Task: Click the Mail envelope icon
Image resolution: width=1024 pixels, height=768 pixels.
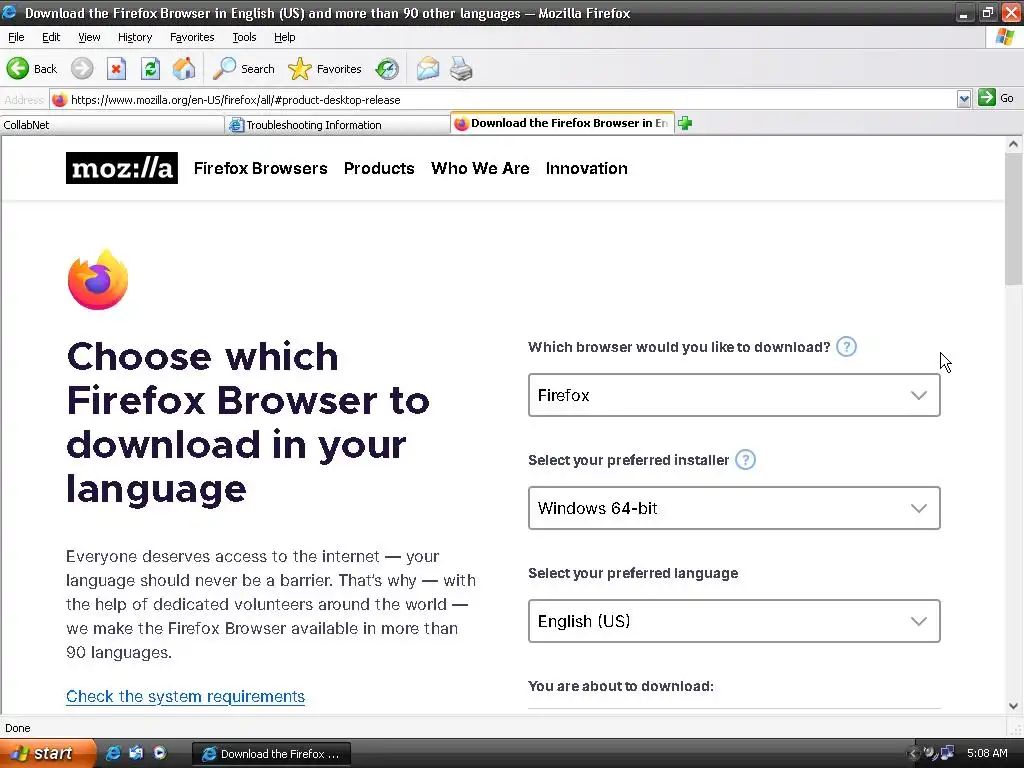Action: (x=428, y=68)
